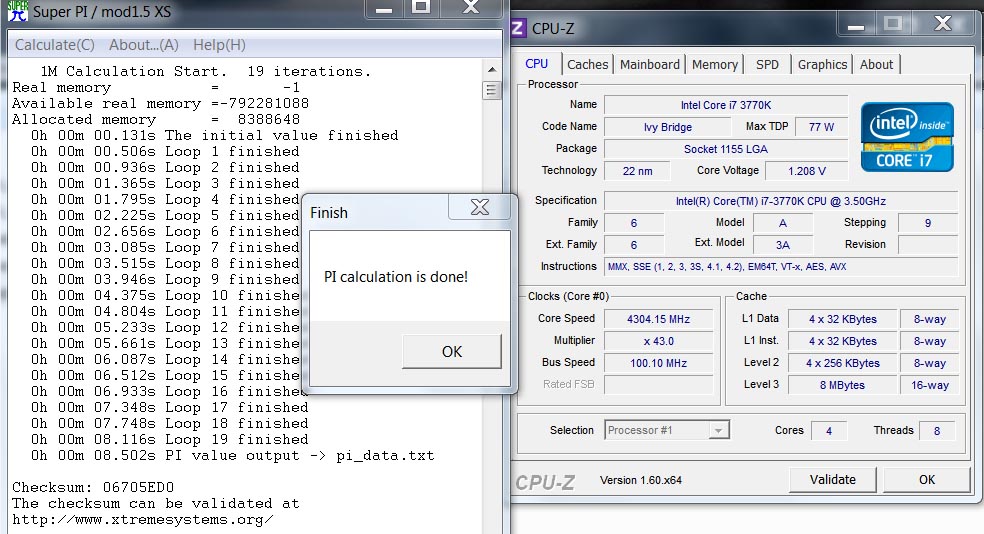The height and width of the screenshot is (534, 984).
Task: Click the 'Allocated memory = 8388648' line
Action: [156, 119]
